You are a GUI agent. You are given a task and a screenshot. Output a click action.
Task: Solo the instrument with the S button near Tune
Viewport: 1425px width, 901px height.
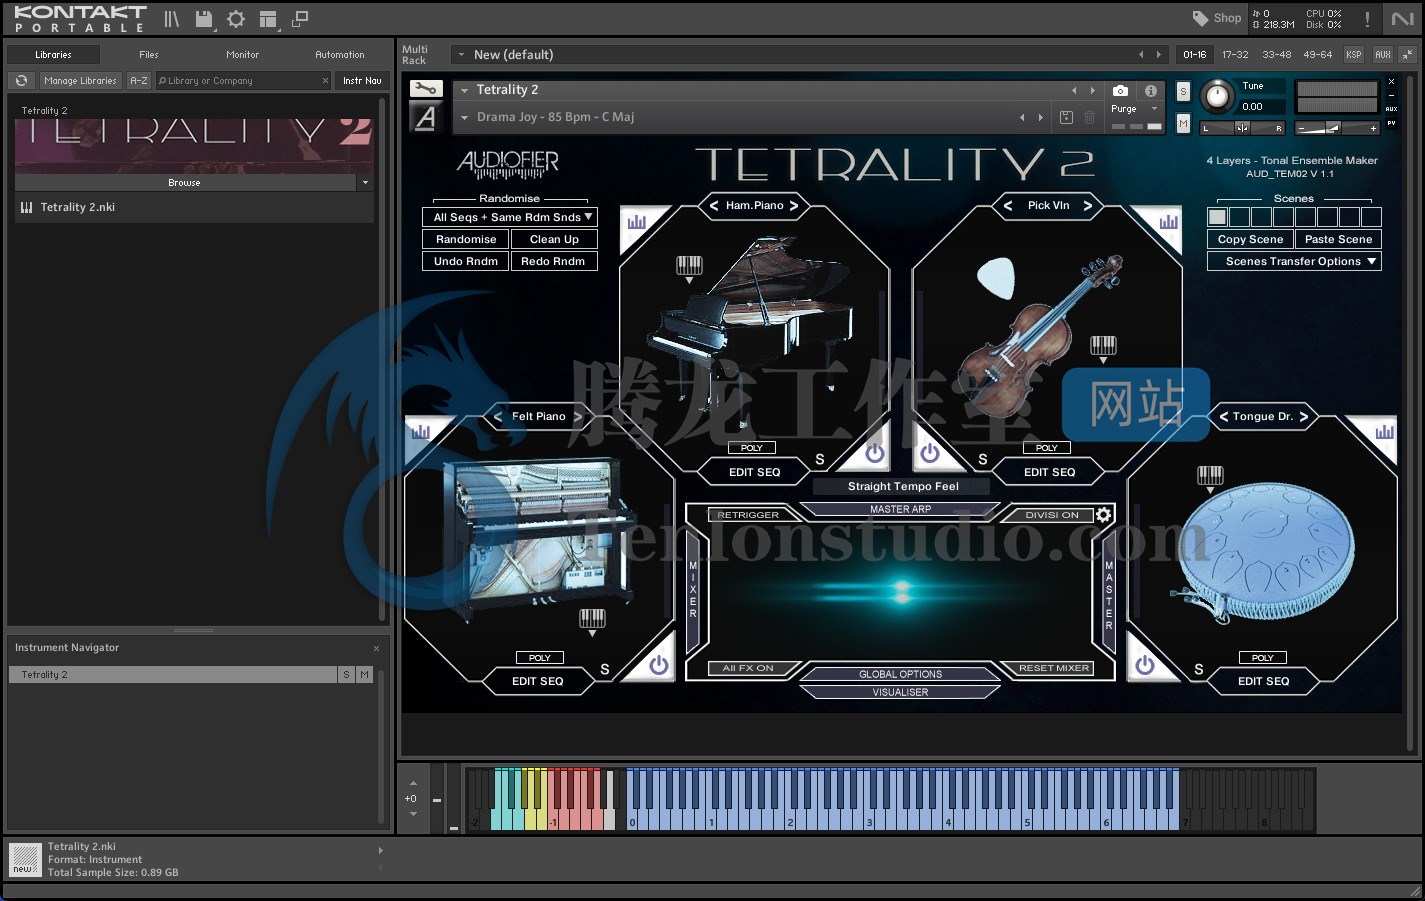[1183, 91]
